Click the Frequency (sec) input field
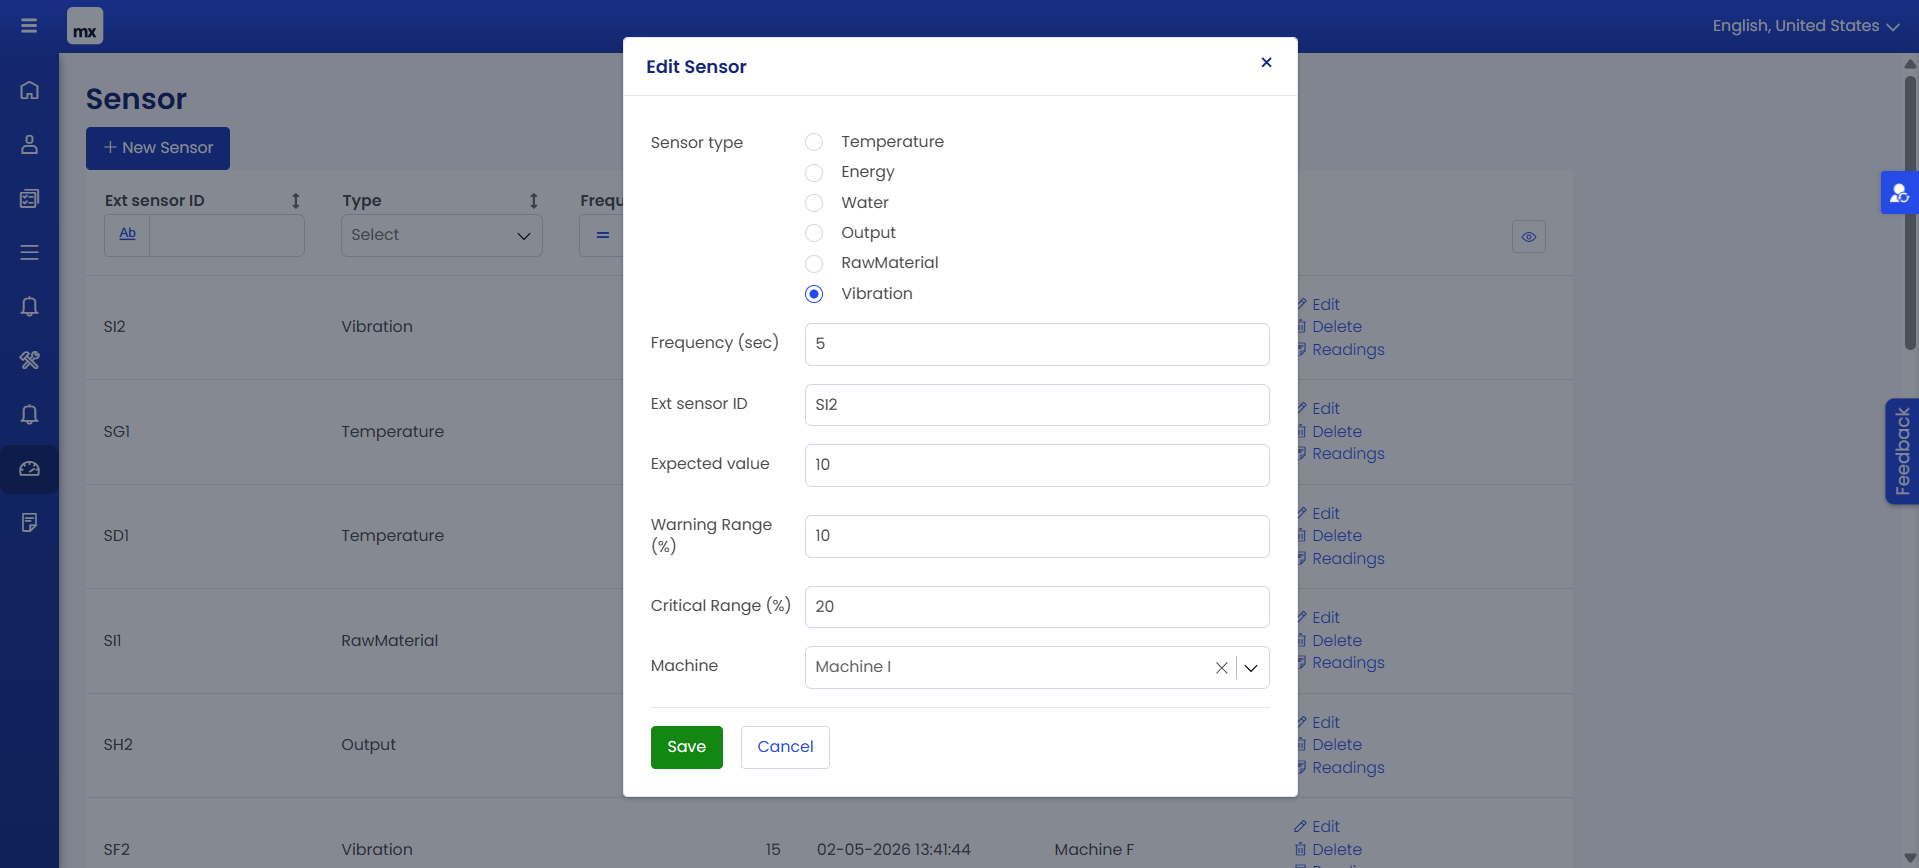 tap(1037, 344)
